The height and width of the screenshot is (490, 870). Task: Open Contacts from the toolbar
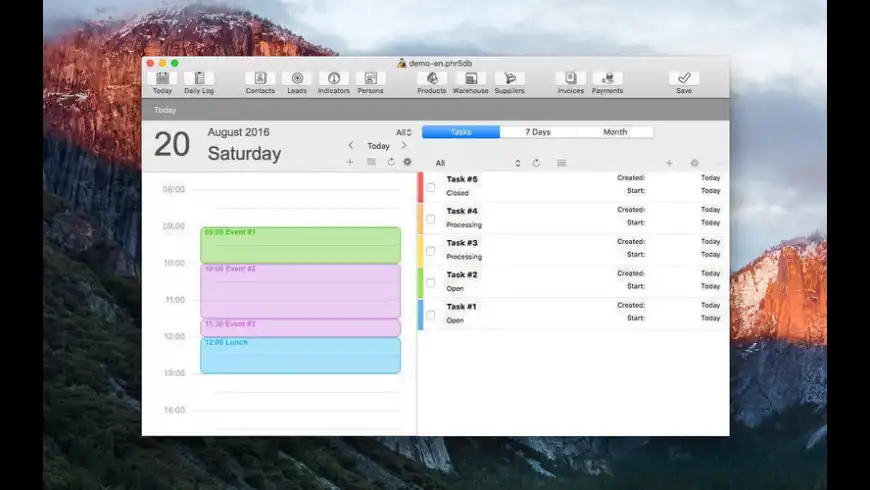[260, 79]
